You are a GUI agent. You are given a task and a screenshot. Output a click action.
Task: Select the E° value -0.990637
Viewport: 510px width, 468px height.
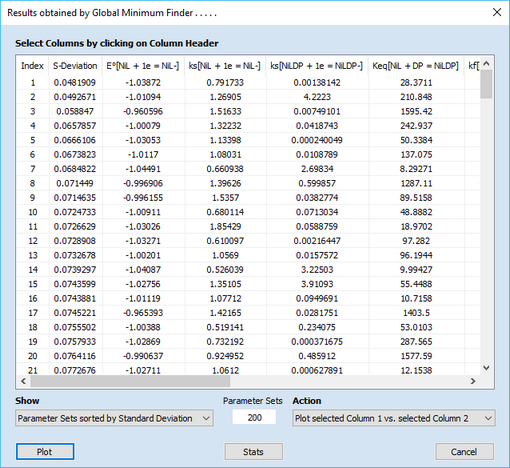tap(143, 356)
